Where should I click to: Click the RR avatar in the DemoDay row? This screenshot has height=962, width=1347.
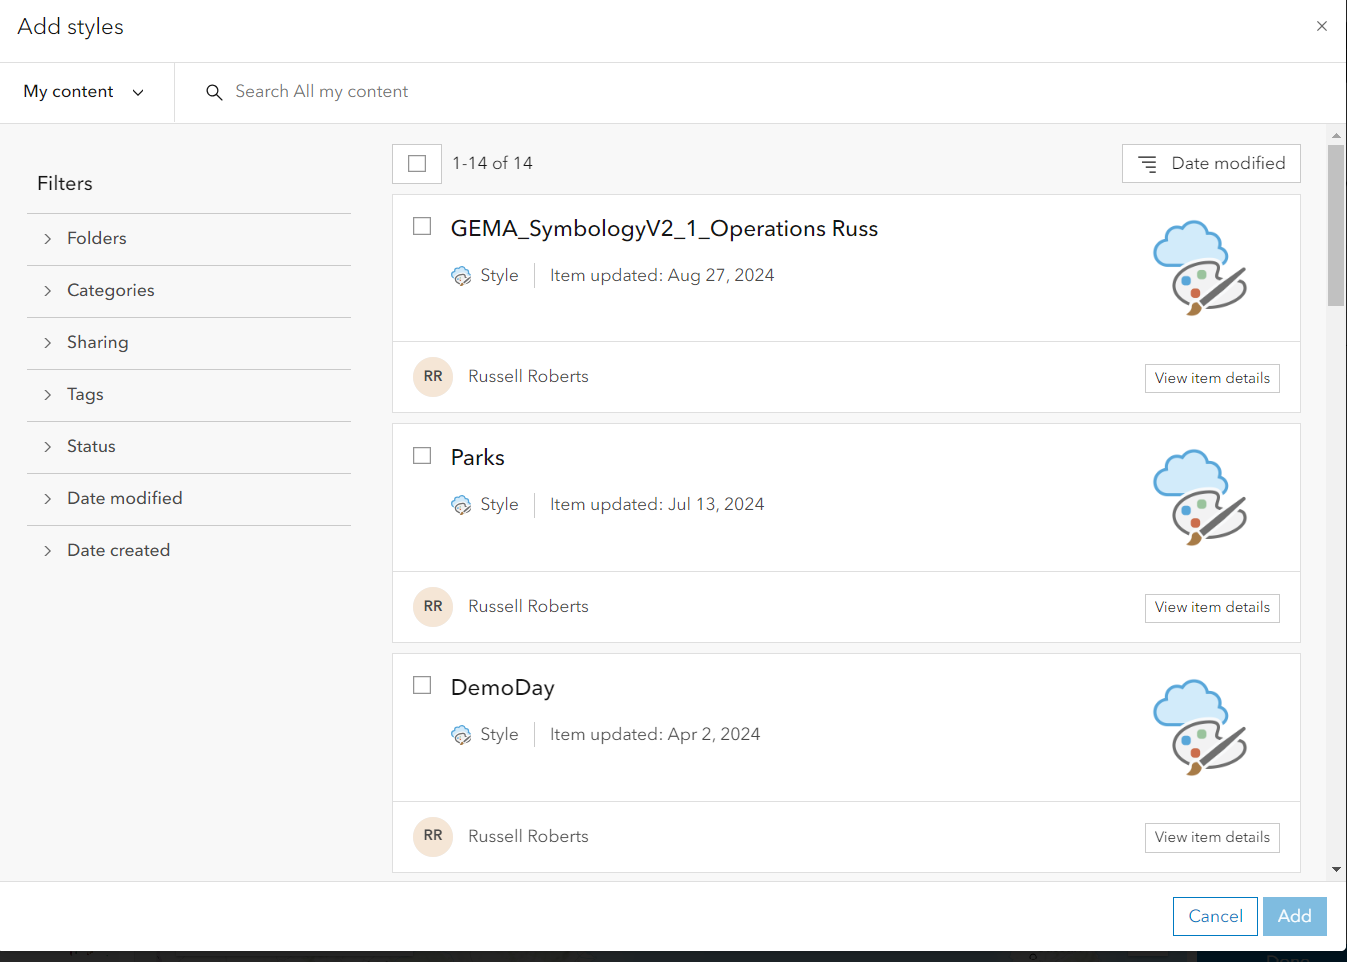(x=432, y=836)
